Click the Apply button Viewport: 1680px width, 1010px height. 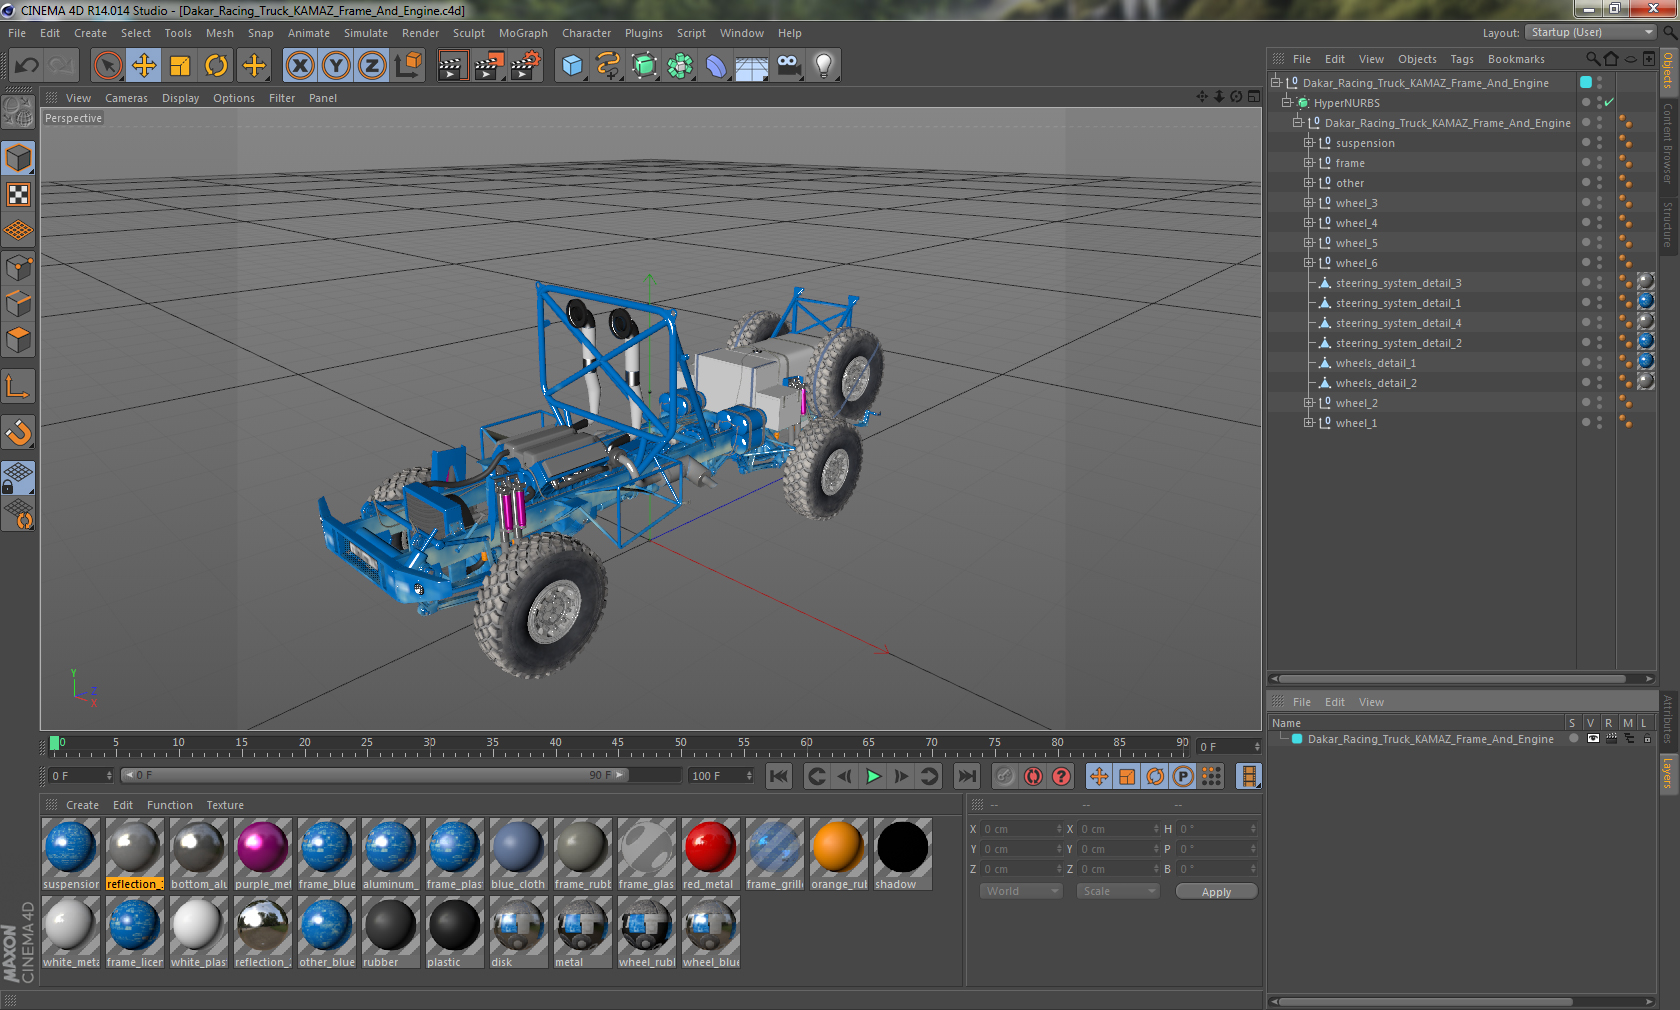pyautogui.click(x=1216, y=892)
